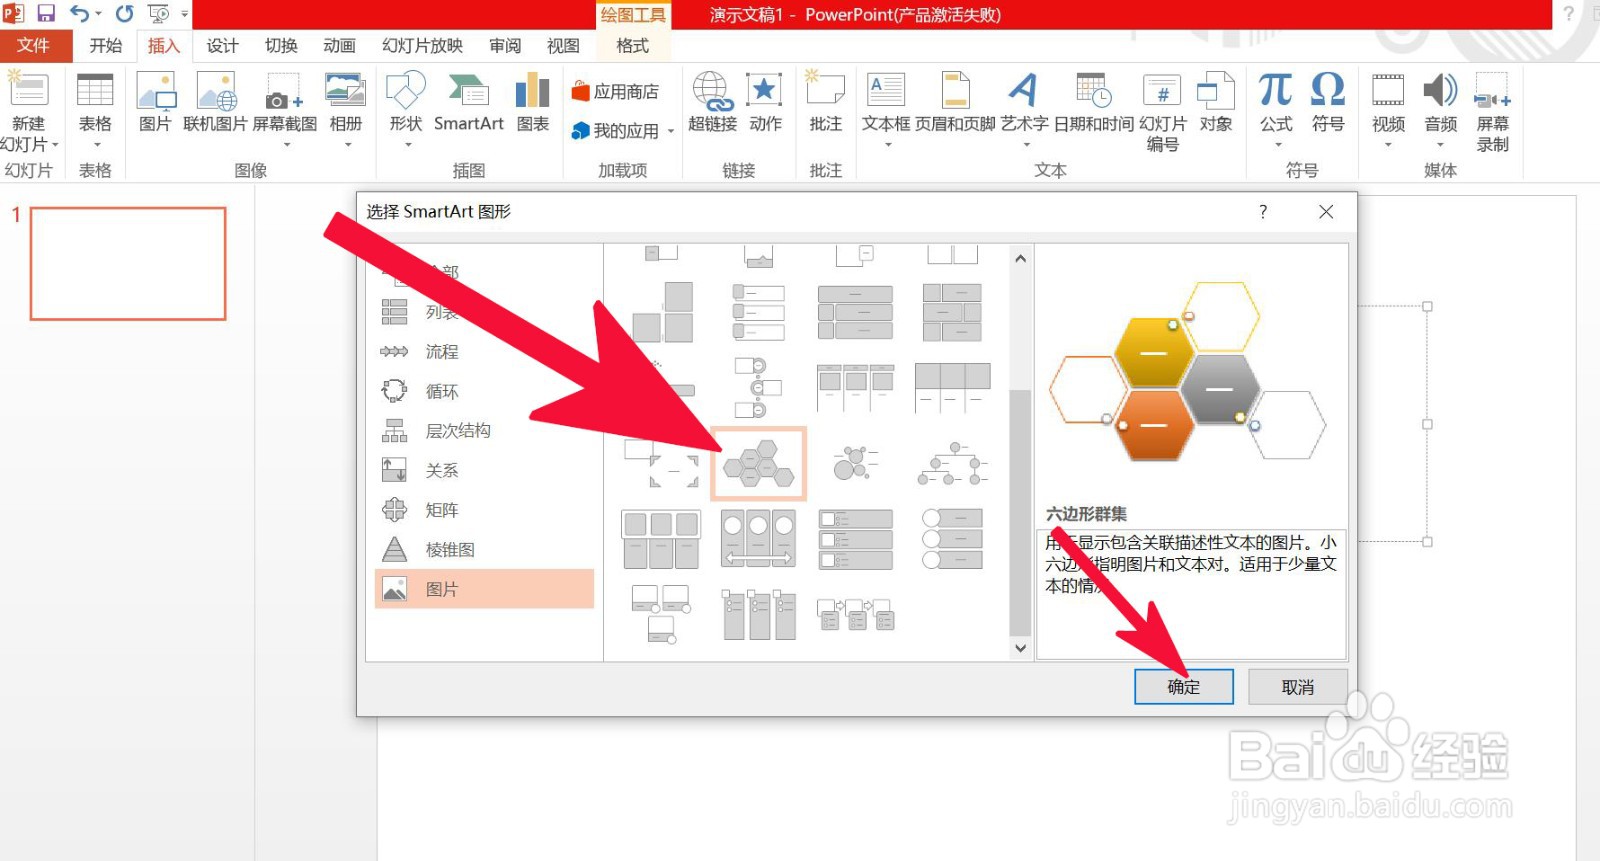Screen dimensions: 1600x861
Task: Insert 日期和时间
Action: click(1094, 103)
